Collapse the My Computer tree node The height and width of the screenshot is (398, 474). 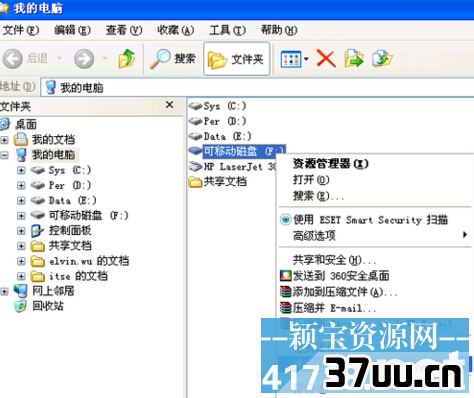[4, 155]
